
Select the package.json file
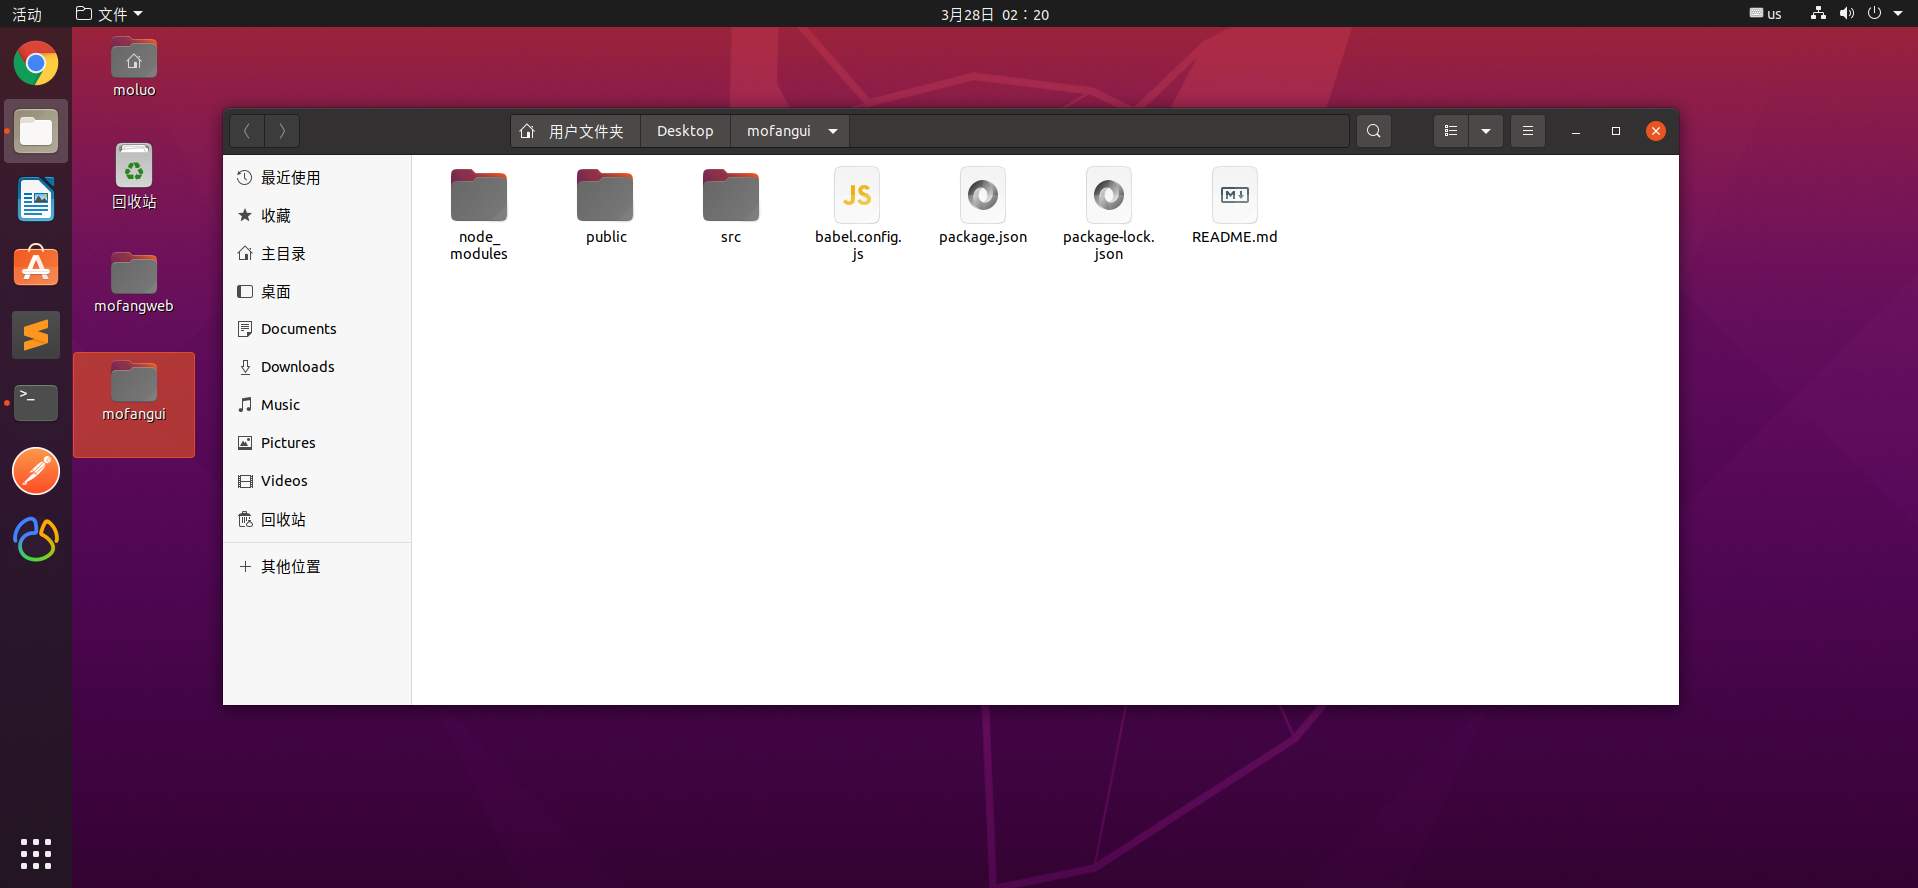point(983,206)
